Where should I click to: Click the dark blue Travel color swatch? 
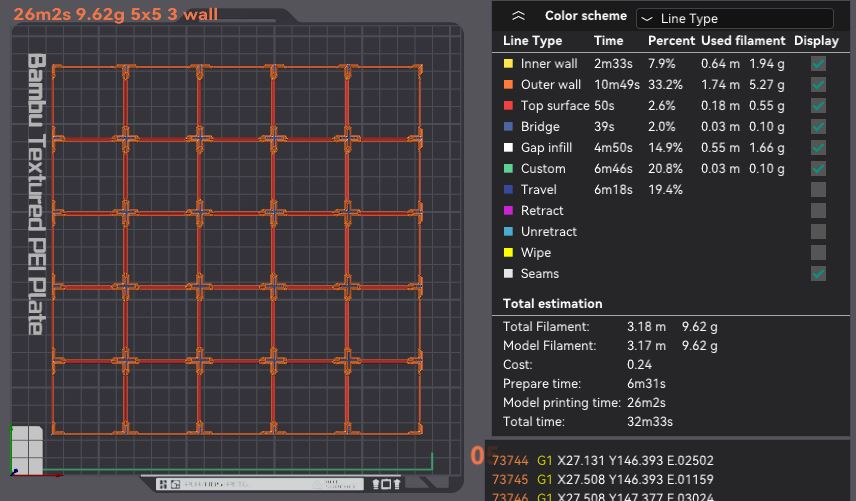pos(508,190)
